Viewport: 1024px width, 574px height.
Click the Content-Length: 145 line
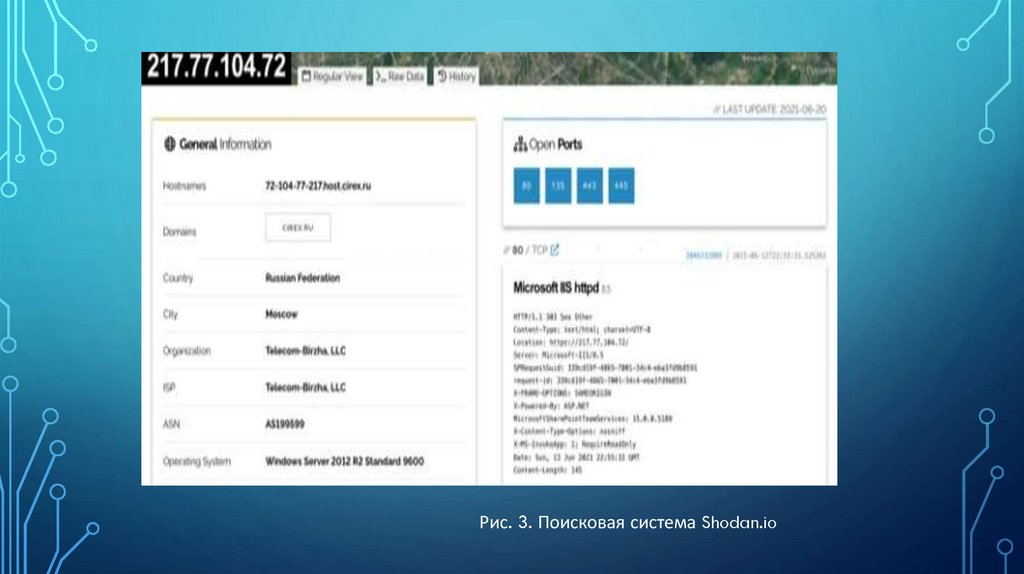[x=547, y=470]
